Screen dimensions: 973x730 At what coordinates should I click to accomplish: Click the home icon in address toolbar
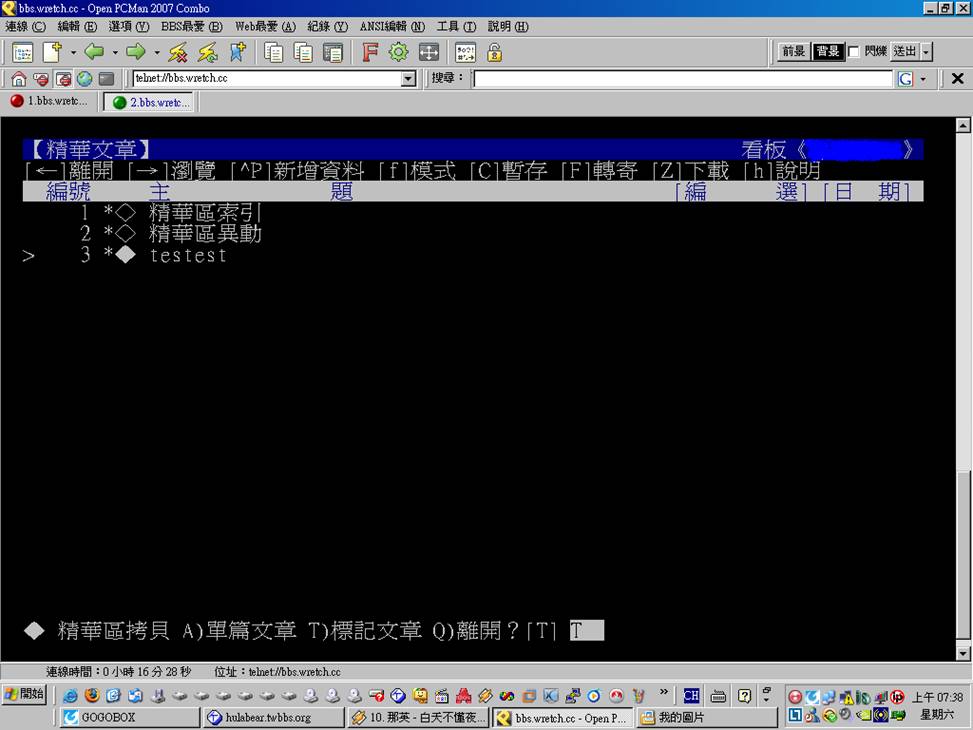[18, 79]
